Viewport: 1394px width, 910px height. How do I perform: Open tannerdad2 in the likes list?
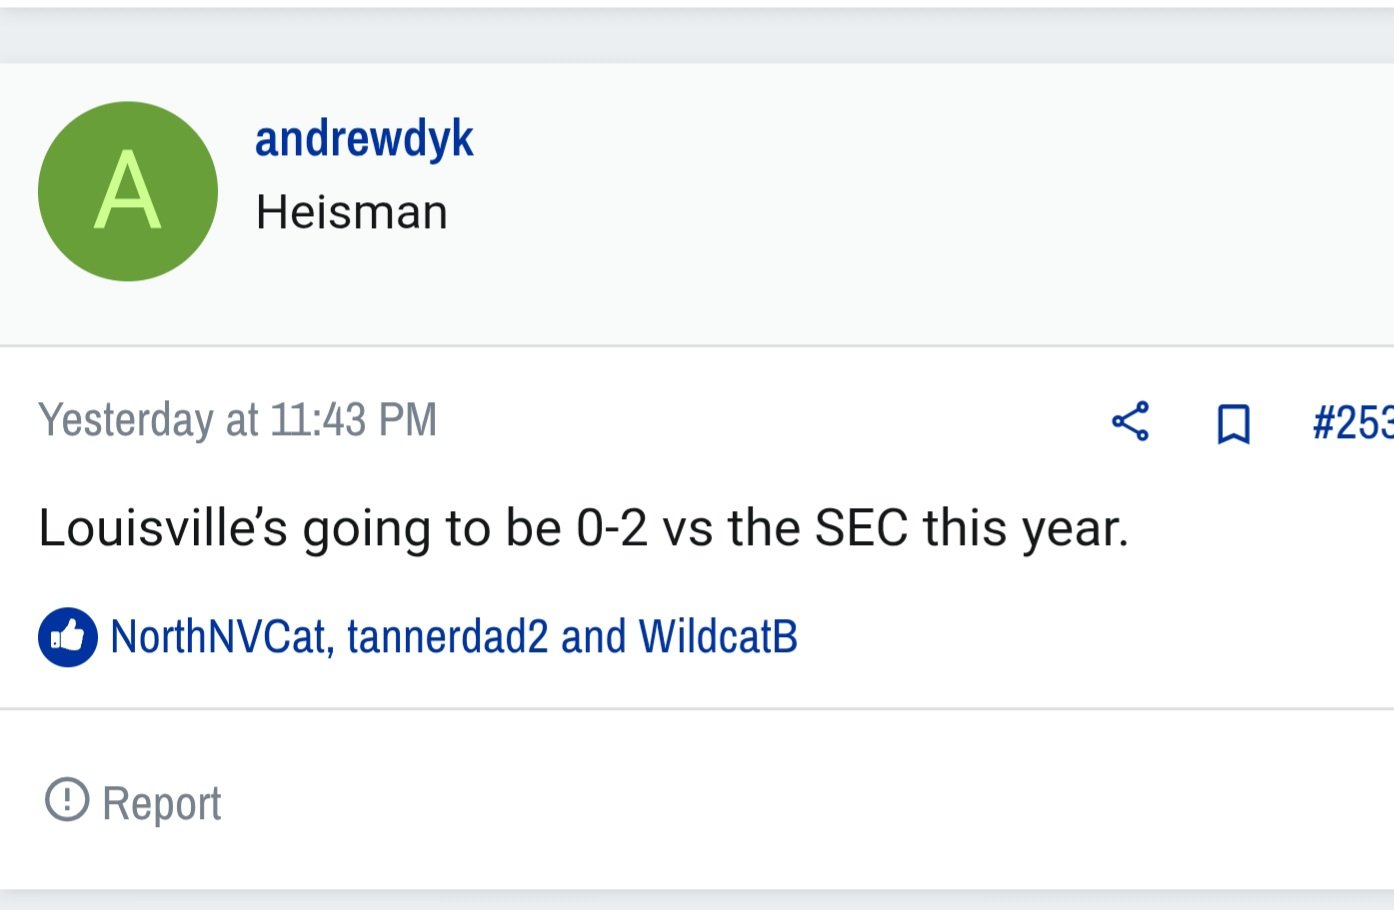pyautogui.click(x=448, y=637)
